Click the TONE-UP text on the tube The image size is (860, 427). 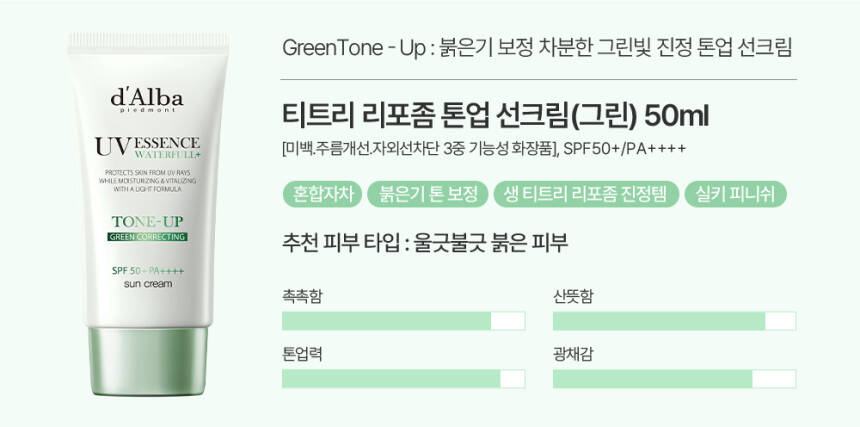[148, 222]
